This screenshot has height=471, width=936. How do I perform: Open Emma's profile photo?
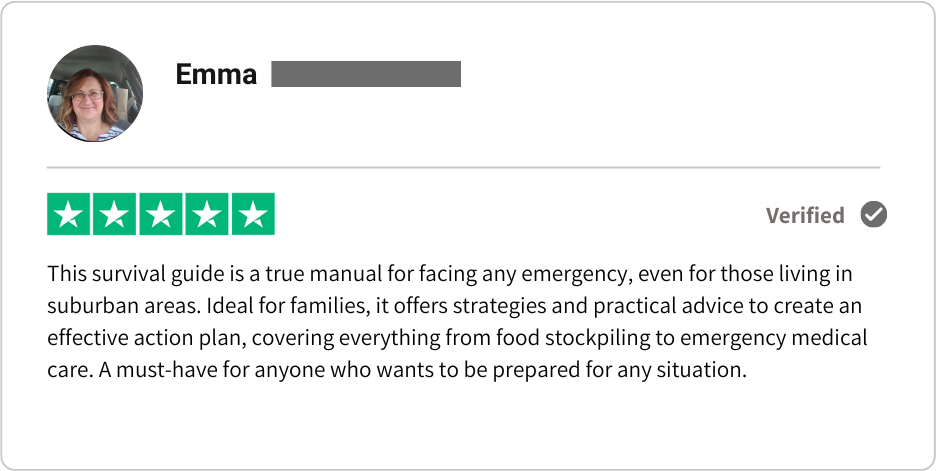[x=96, y=94]
